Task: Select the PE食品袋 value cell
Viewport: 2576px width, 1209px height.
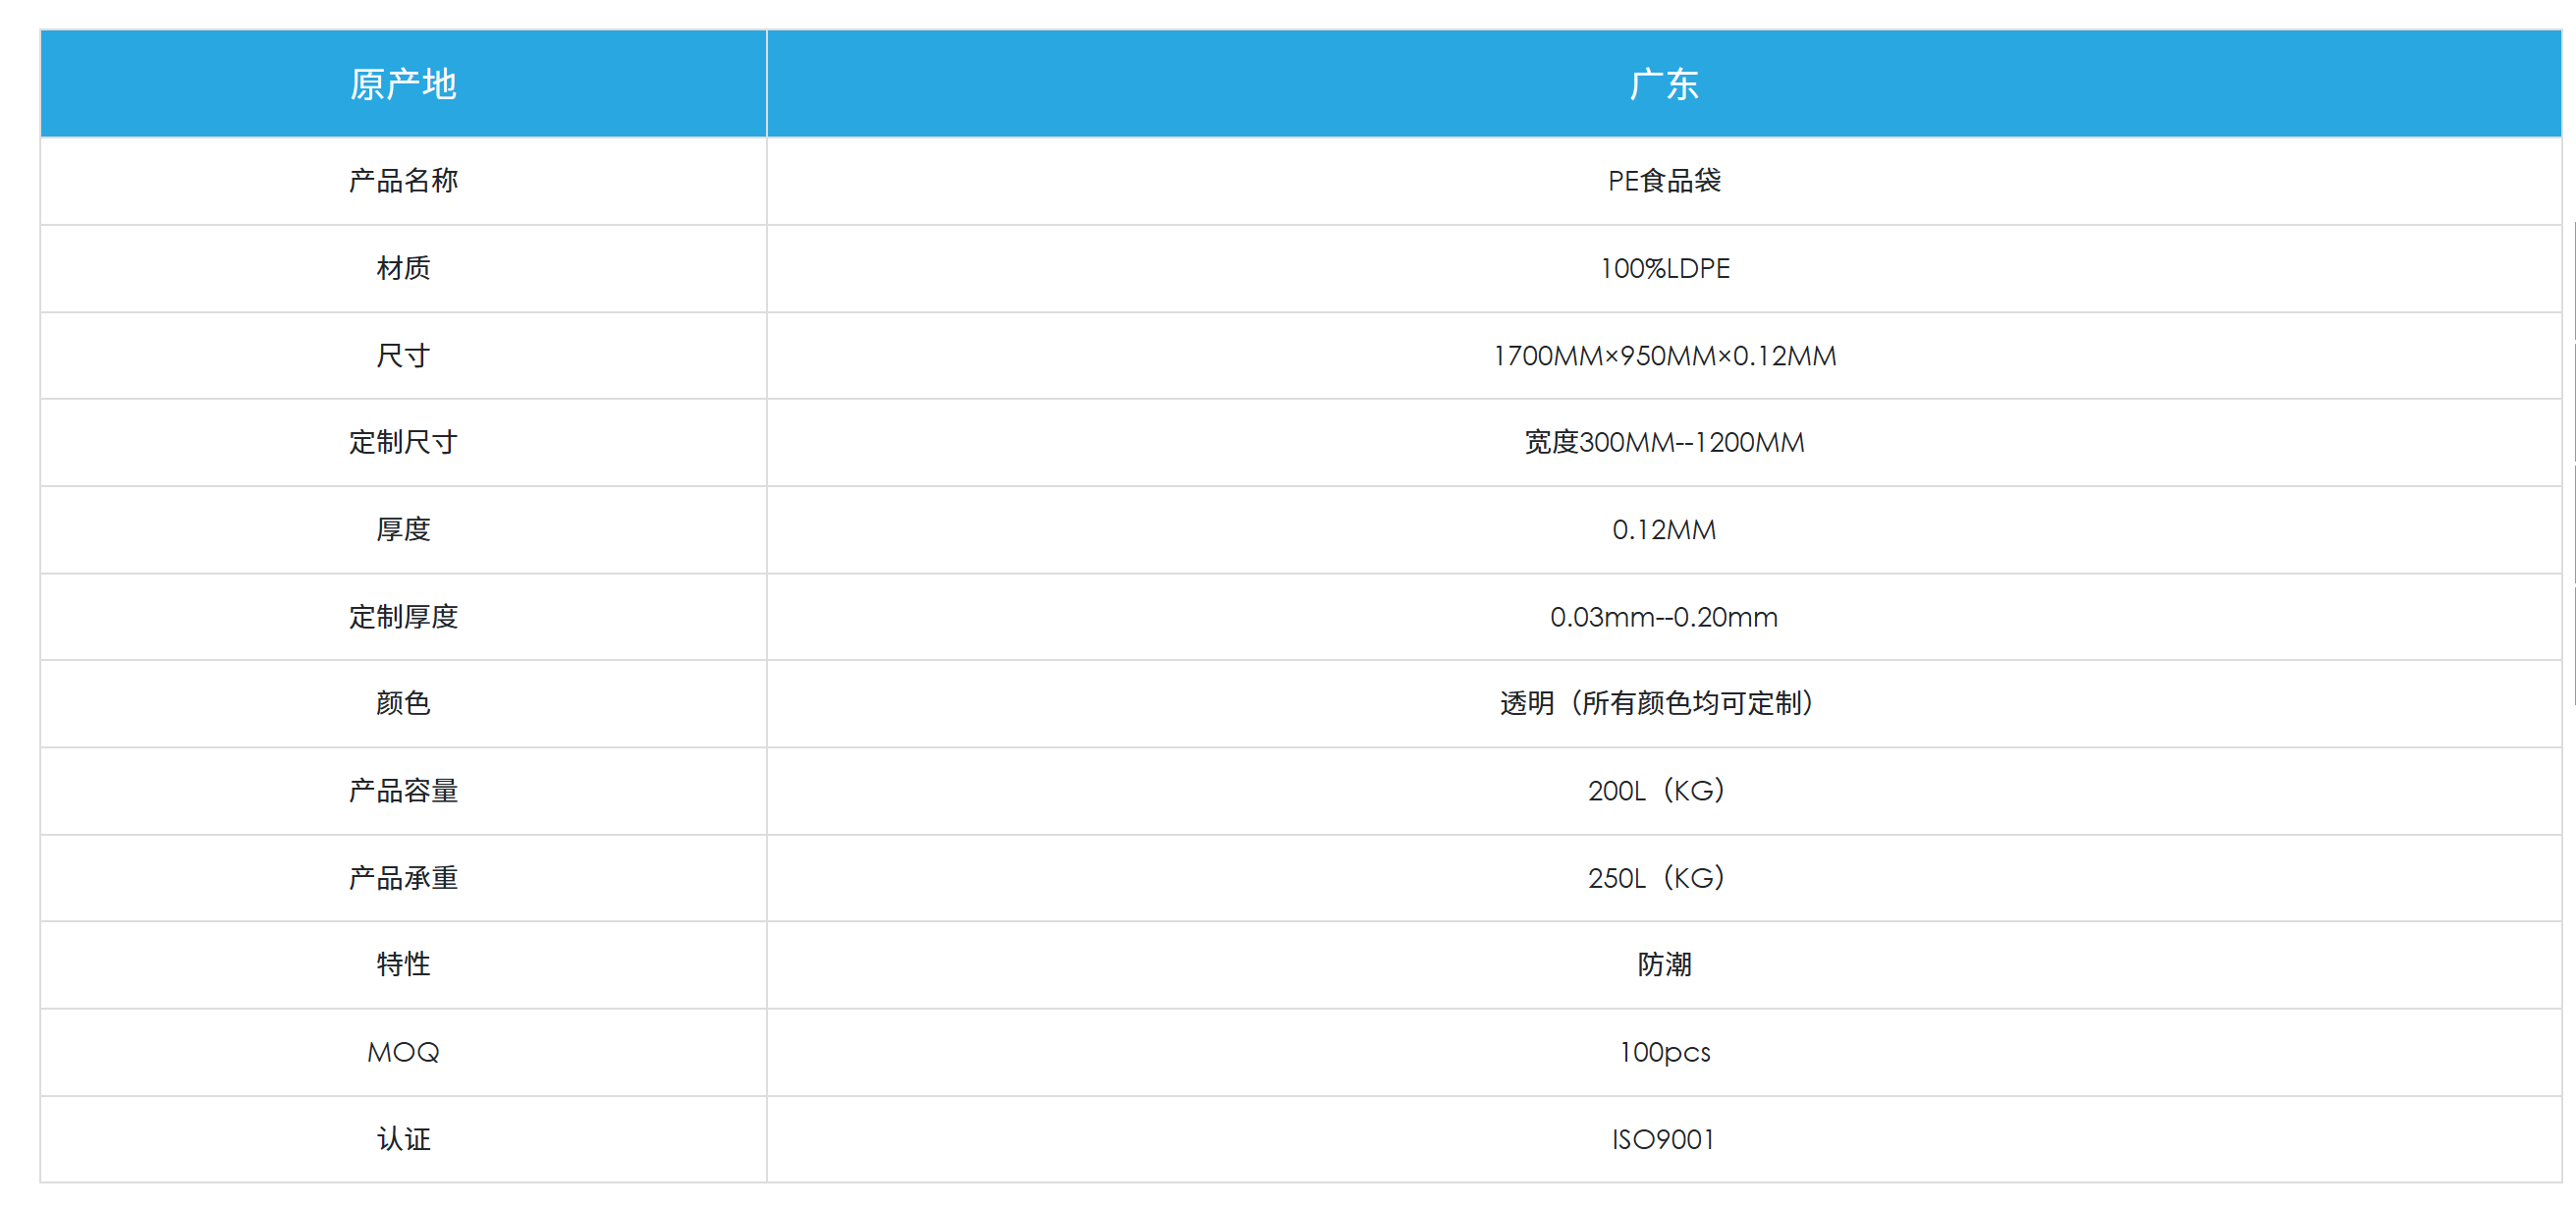Action: (1664, 181)
